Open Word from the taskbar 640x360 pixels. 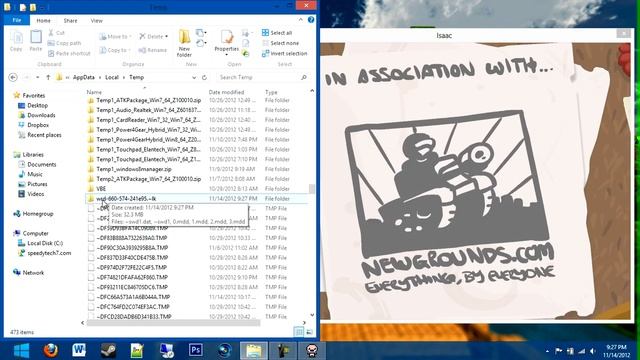coord(79,351)
